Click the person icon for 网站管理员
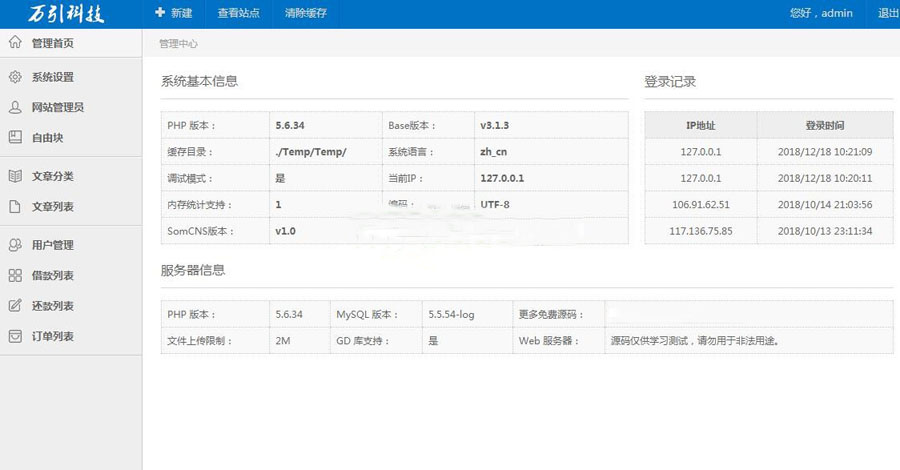 pyautogui.click(x=15, y=107)
